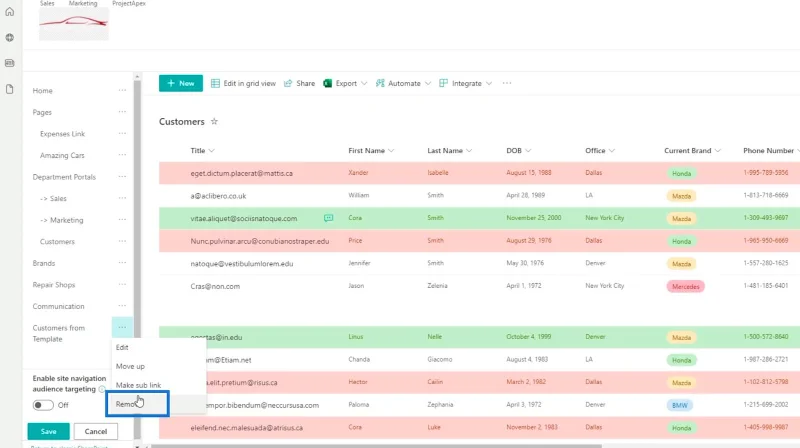Click the navigation pane vertical scrollbar

point(137,260)
